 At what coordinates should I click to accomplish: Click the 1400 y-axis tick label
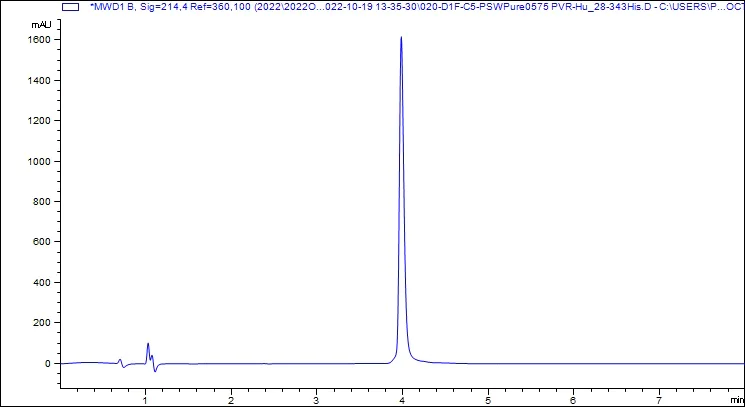tap(40, 80)
